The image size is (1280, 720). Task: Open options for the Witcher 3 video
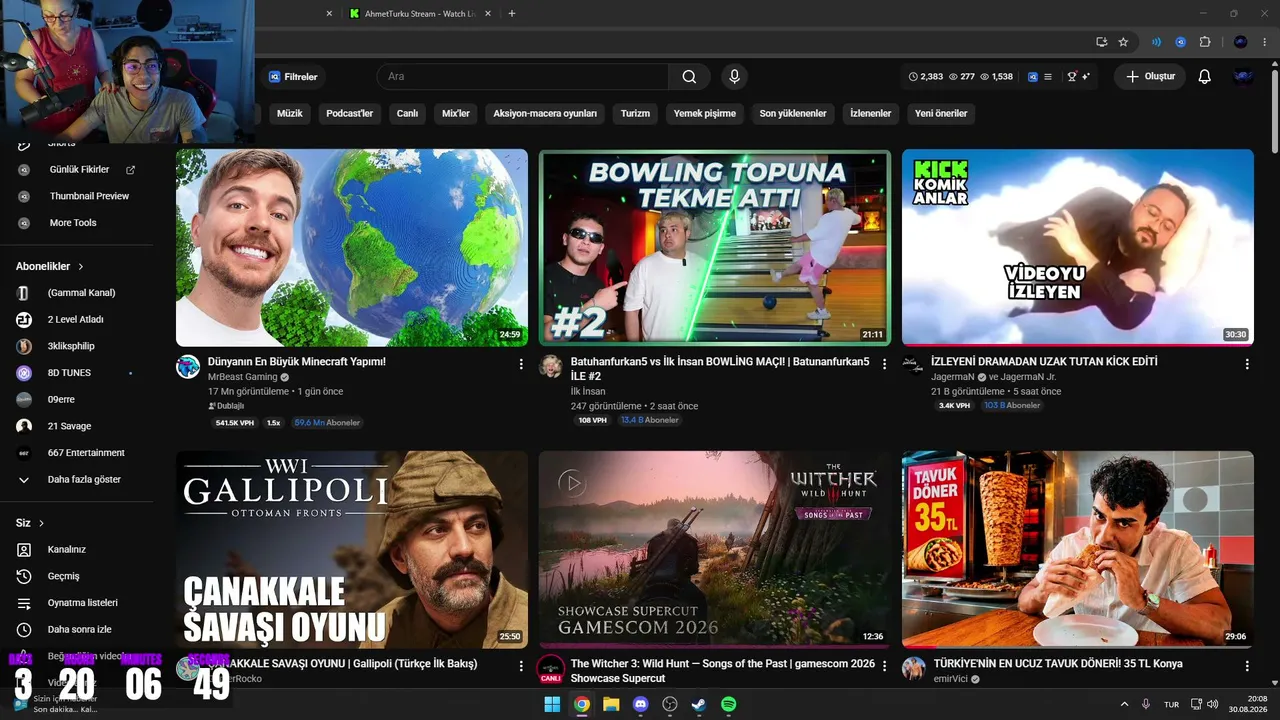pos(884,666)
